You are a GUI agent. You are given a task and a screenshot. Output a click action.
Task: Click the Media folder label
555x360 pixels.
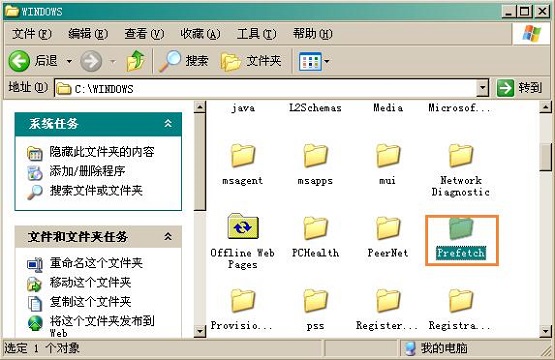pyautogui.click(x=388, y=108)
